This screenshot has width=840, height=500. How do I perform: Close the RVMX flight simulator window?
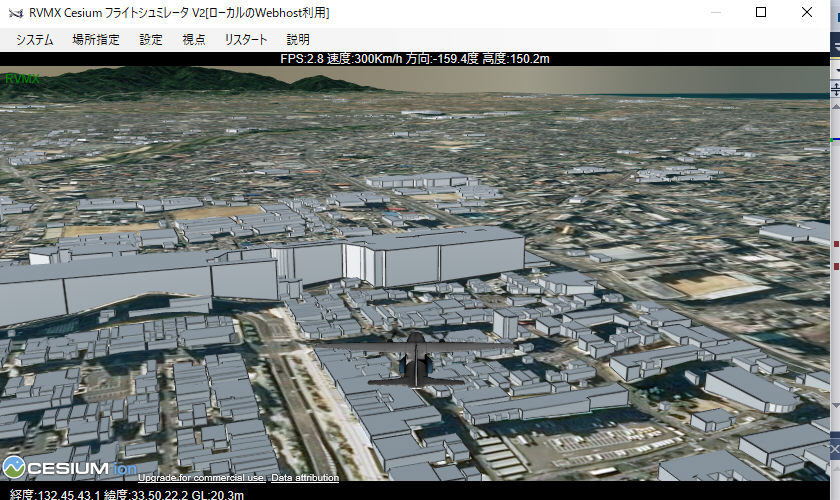pos(807,13)
